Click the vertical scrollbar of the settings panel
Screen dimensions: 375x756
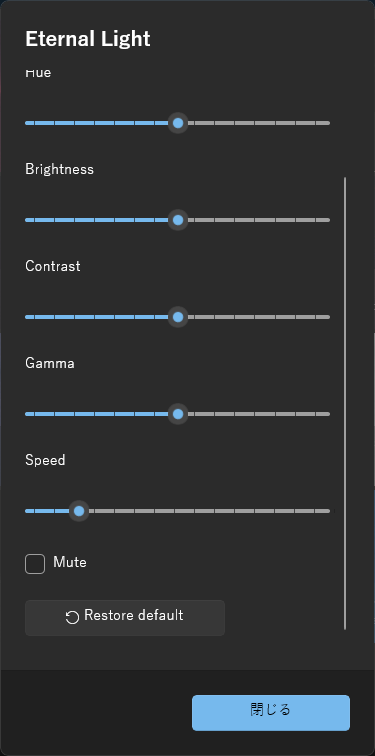345,403
